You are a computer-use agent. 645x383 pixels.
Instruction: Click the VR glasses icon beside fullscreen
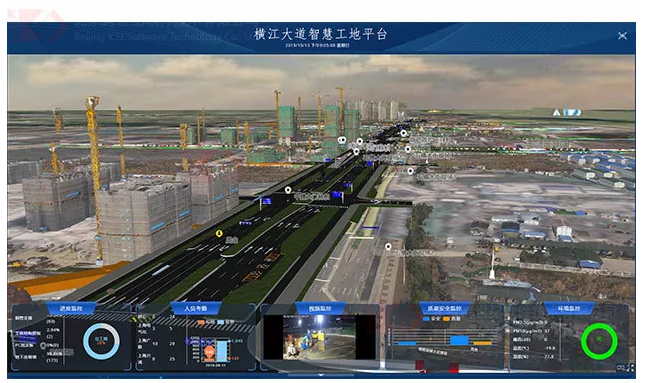tap(620, 367)
